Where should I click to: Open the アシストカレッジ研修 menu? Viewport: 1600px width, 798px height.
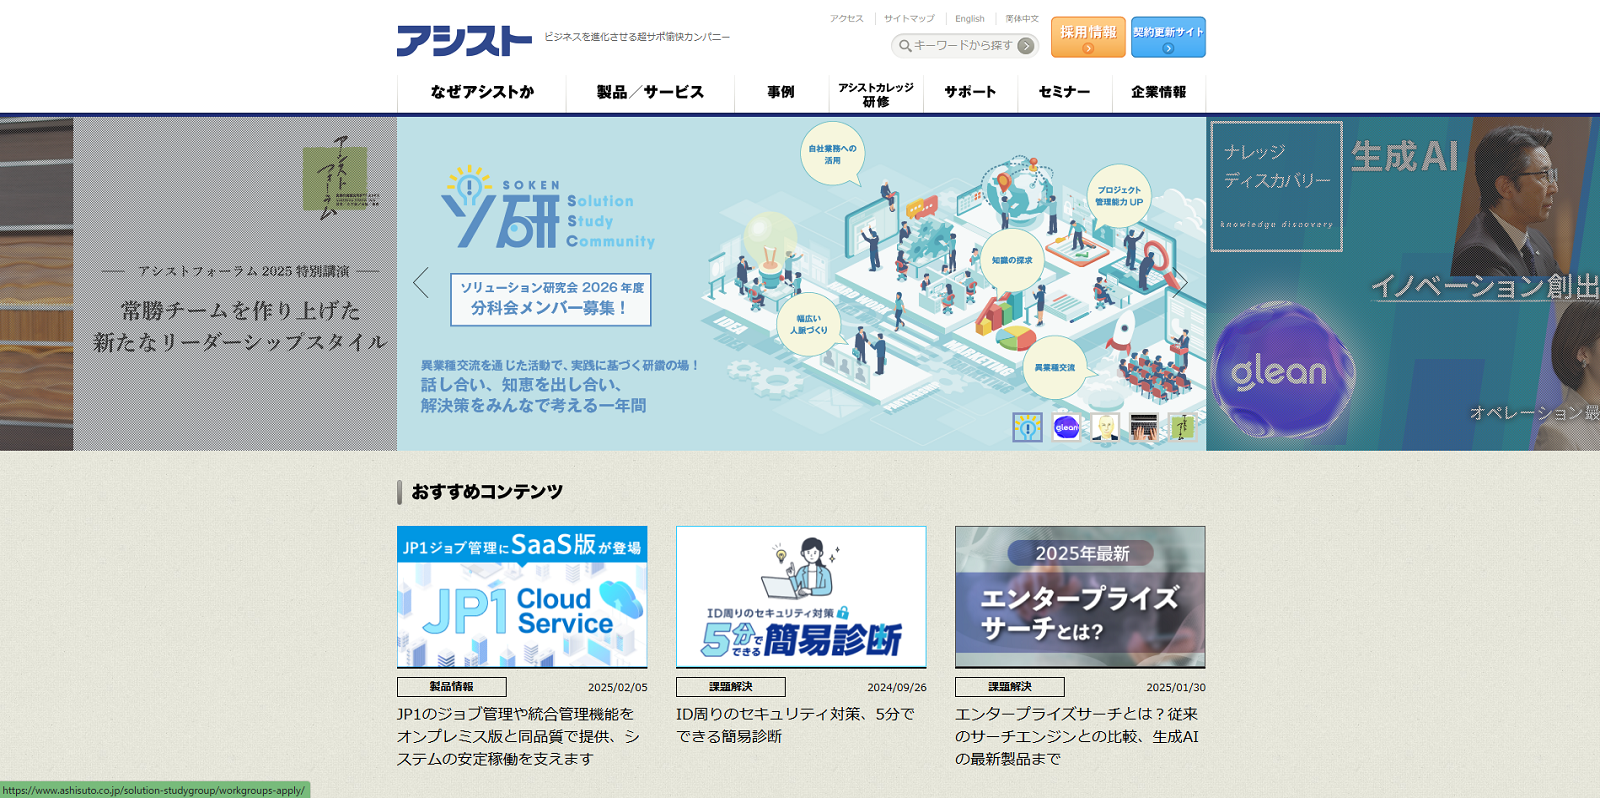876,93
